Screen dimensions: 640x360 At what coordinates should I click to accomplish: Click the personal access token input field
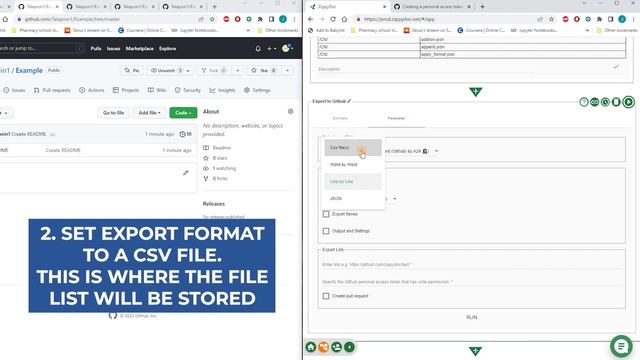[x=471, y=282]
